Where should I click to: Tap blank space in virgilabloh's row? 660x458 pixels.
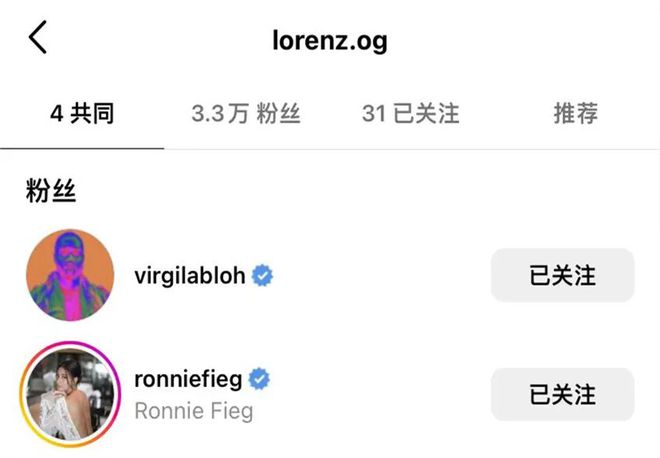[380, 276]
